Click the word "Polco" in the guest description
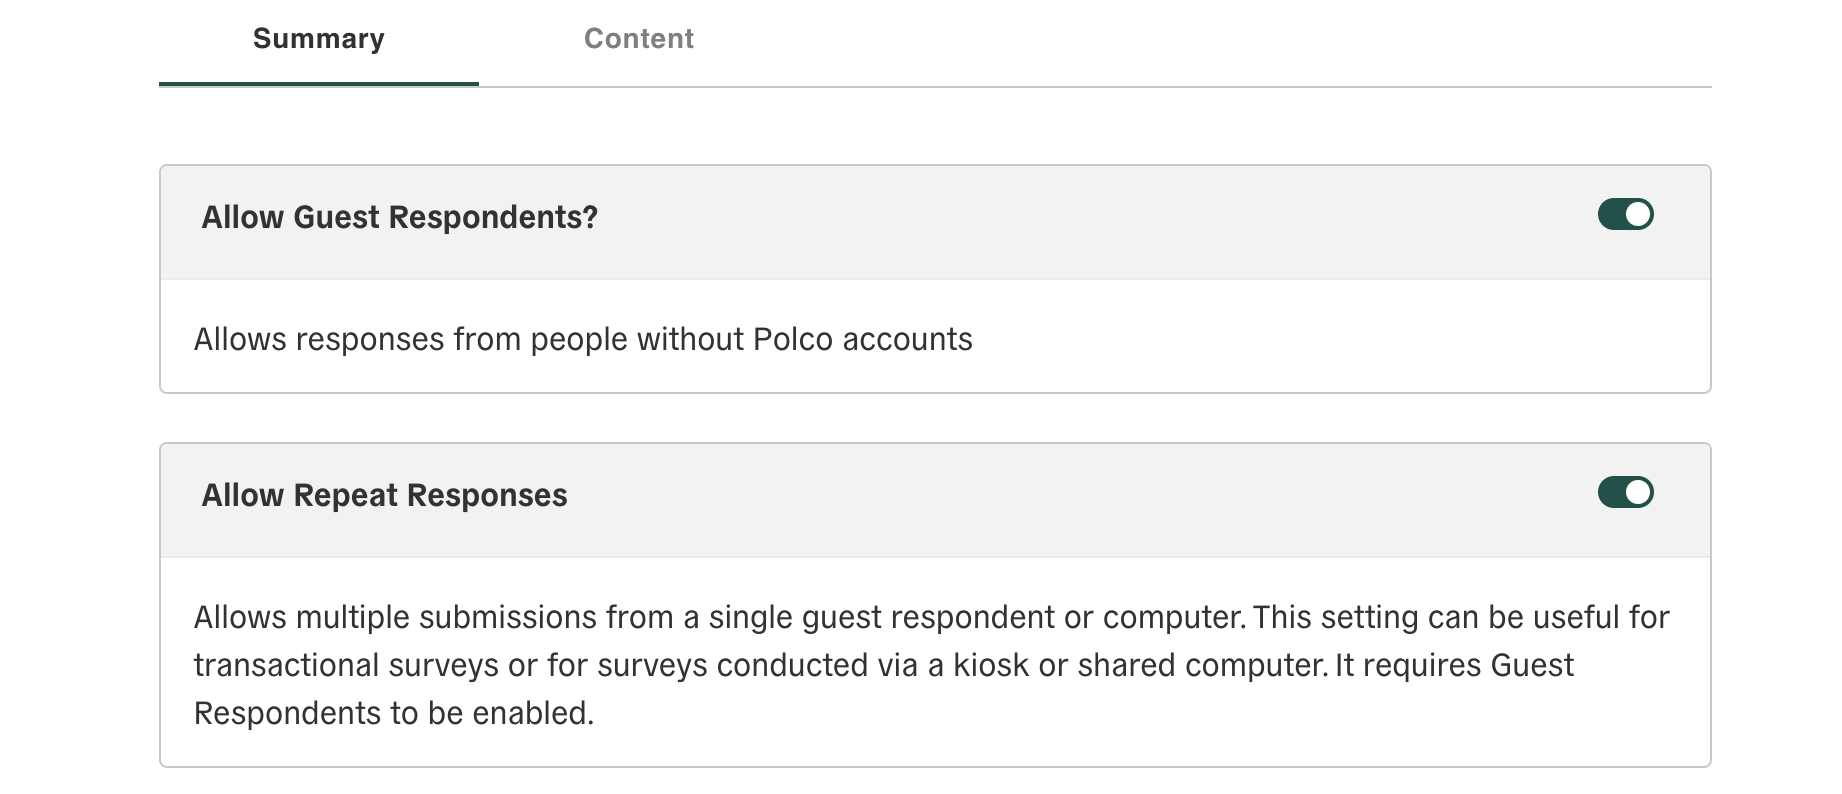Viewport: 1842px width, 794px height. click(x=792, y=340)
